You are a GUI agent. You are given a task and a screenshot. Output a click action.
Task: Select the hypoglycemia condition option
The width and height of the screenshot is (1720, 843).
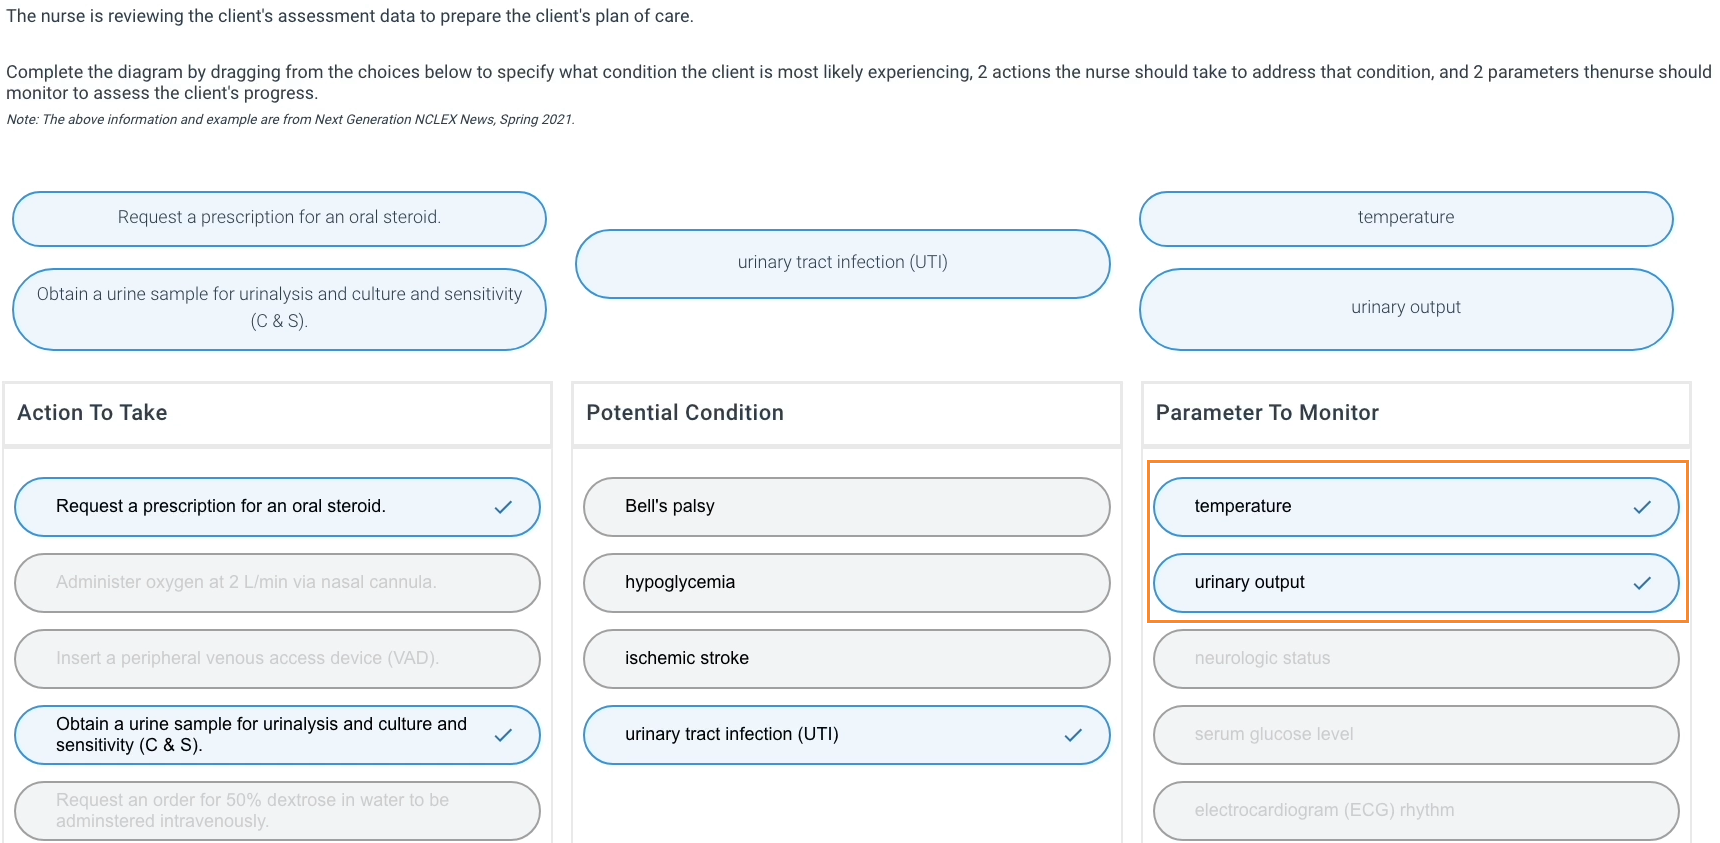click(845, 582)
